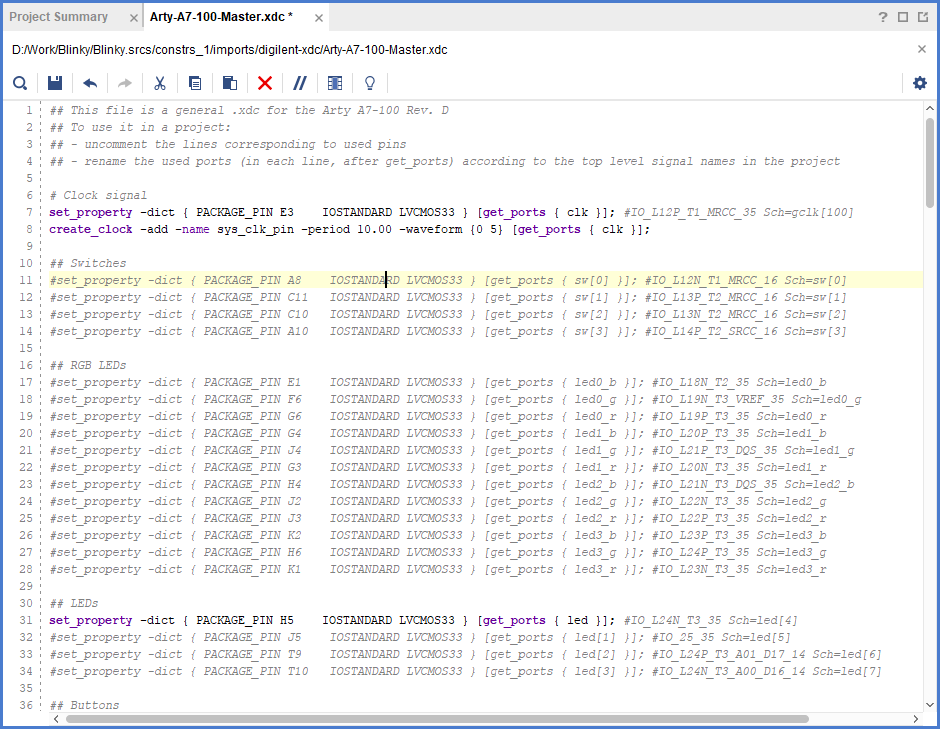940x729 pixels.
Task: Click the '## LEDs' header on line 30
Action: [74, 603]
